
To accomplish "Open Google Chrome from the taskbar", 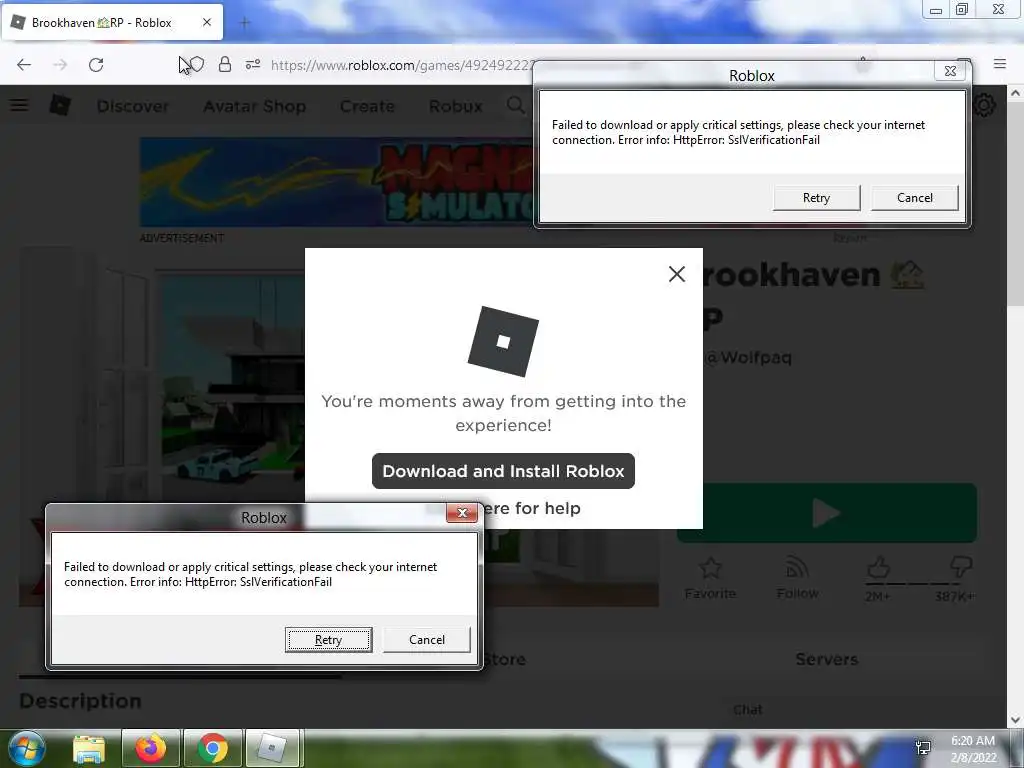I will point(212,748).
